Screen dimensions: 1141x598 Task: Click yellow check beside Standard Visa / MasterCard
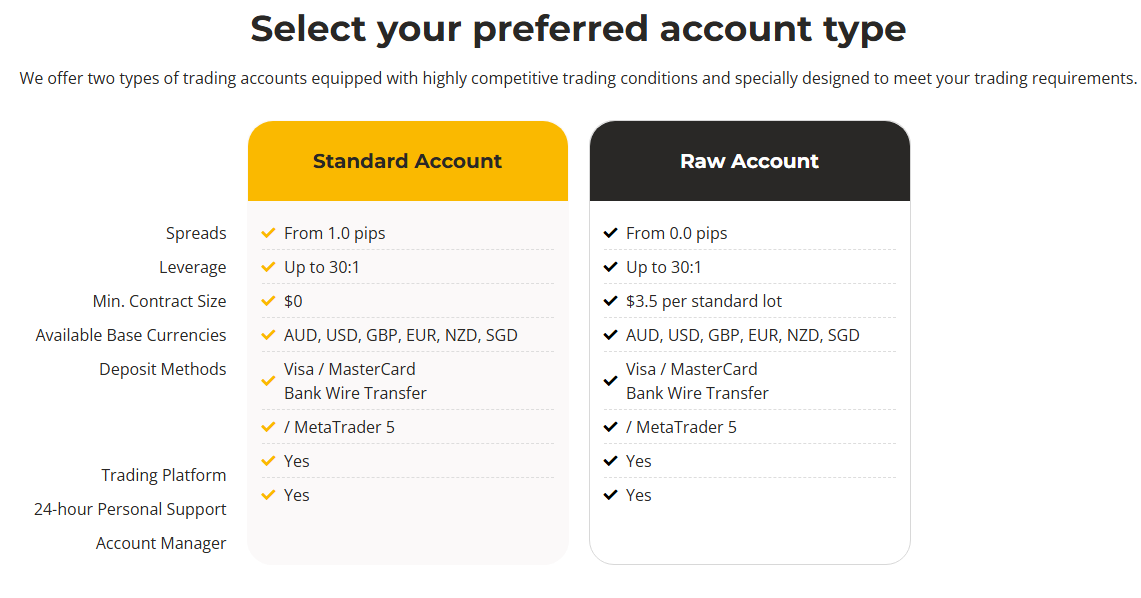point(269,380)
